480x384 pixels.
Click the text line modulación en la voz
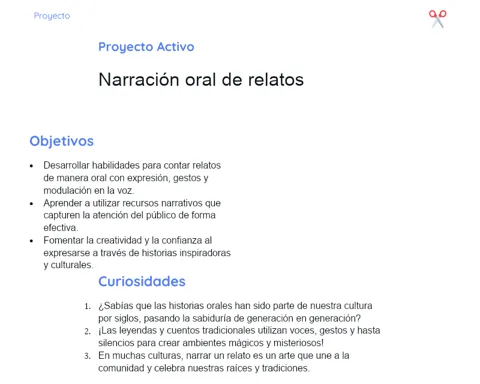(x=89, y=190)
